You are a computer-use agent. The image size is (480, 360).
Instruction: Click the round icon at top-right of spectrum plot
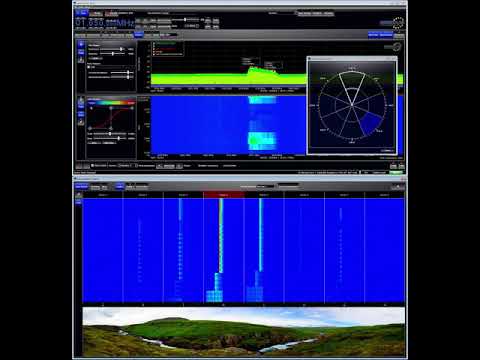coord(396,47)
